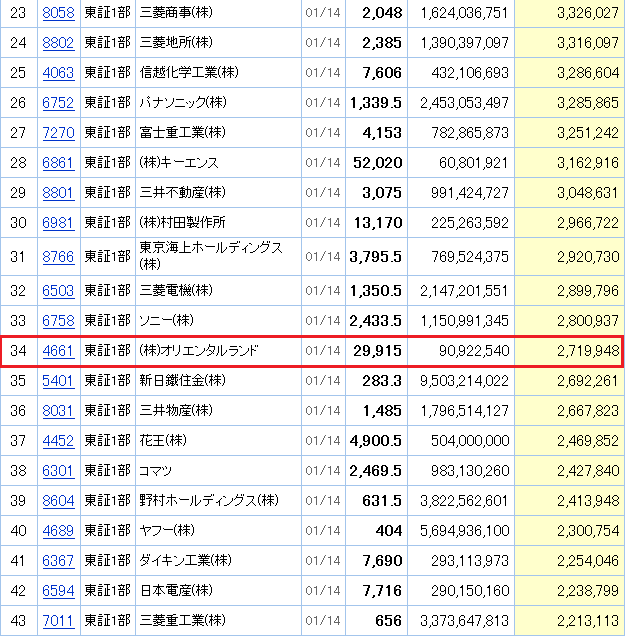Select company name (株)キーエンス

coord(179,162)
